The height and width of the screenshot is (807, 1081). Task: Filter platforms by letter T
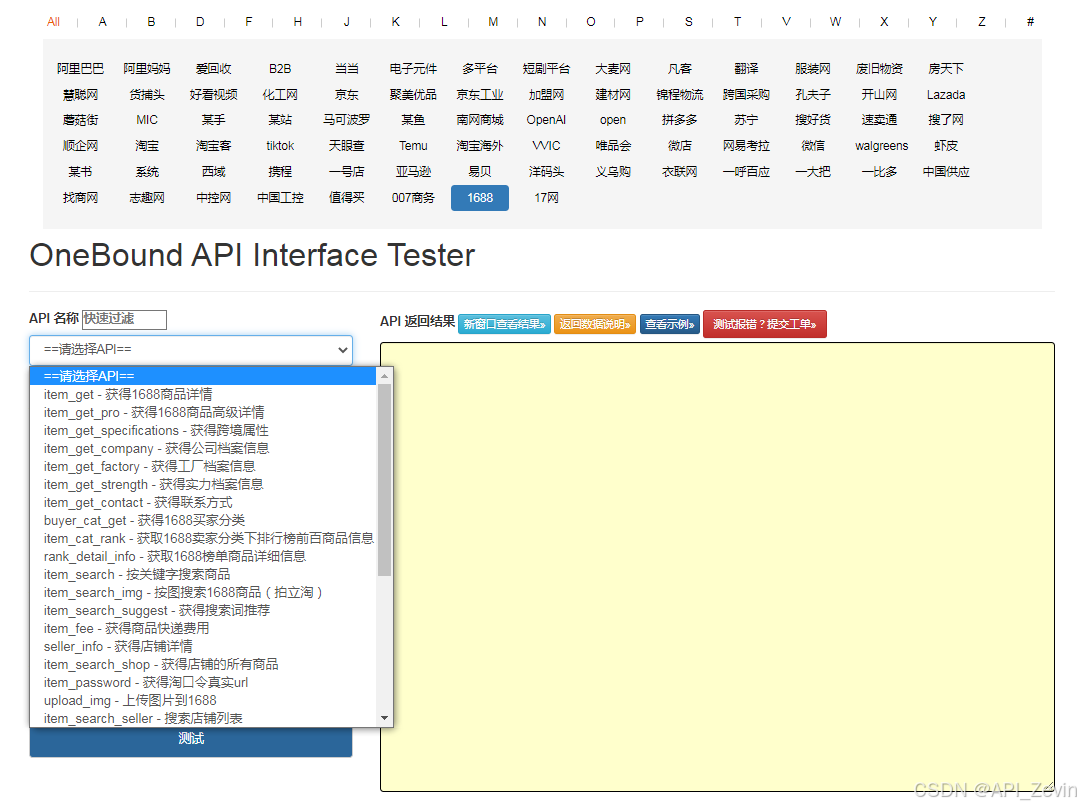[x=737, y=22]
